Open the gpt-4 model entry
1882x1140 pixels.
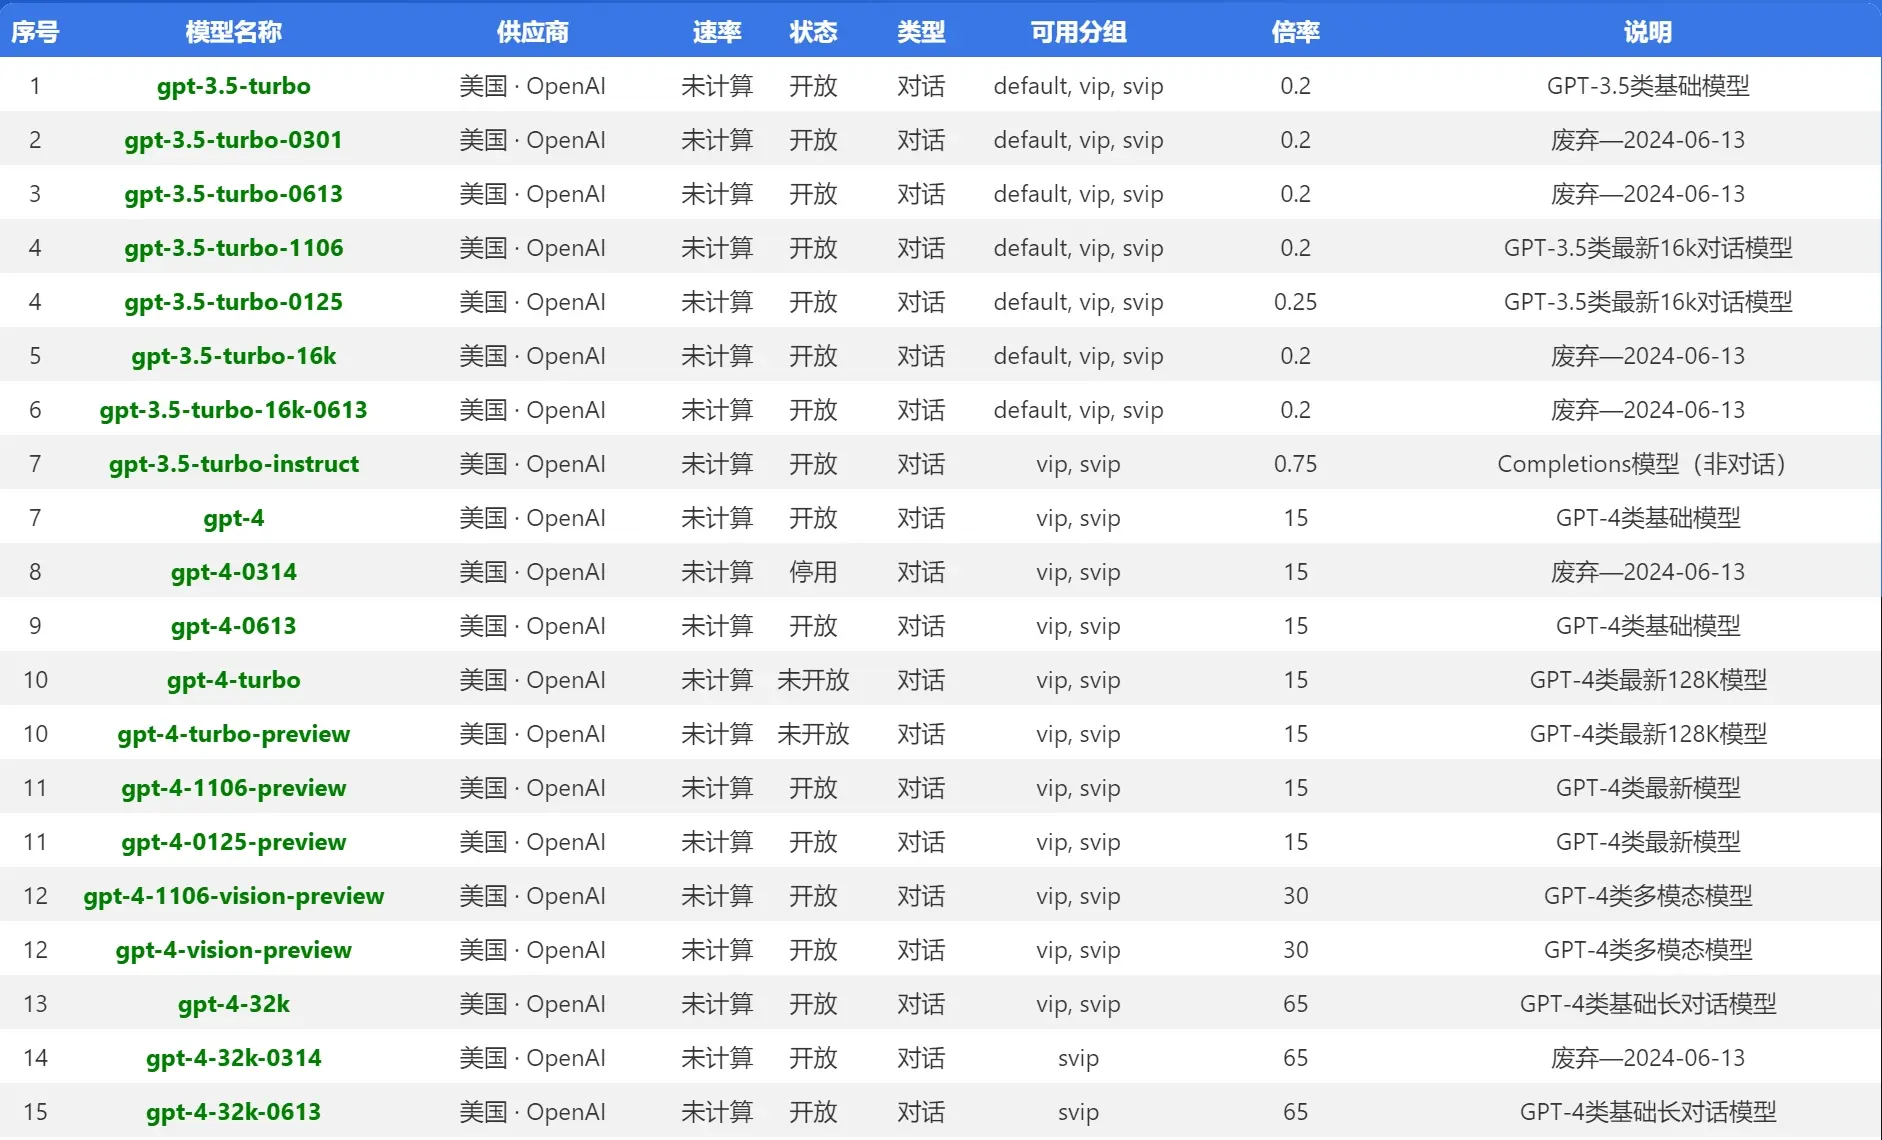pyautogui.click(x=233, y=518)
